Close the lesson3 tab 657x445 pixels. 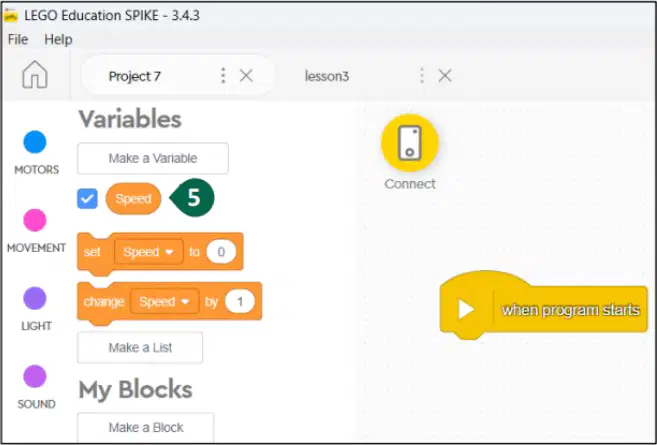(x=445, y=76)
